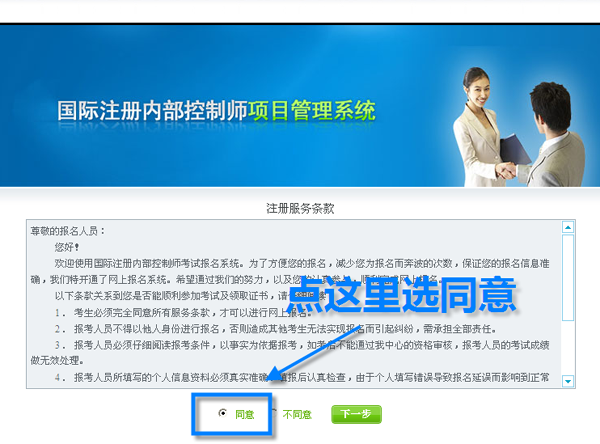Select the 同意 radio button
Screen dimensions: 600x444
pos(223,413)
